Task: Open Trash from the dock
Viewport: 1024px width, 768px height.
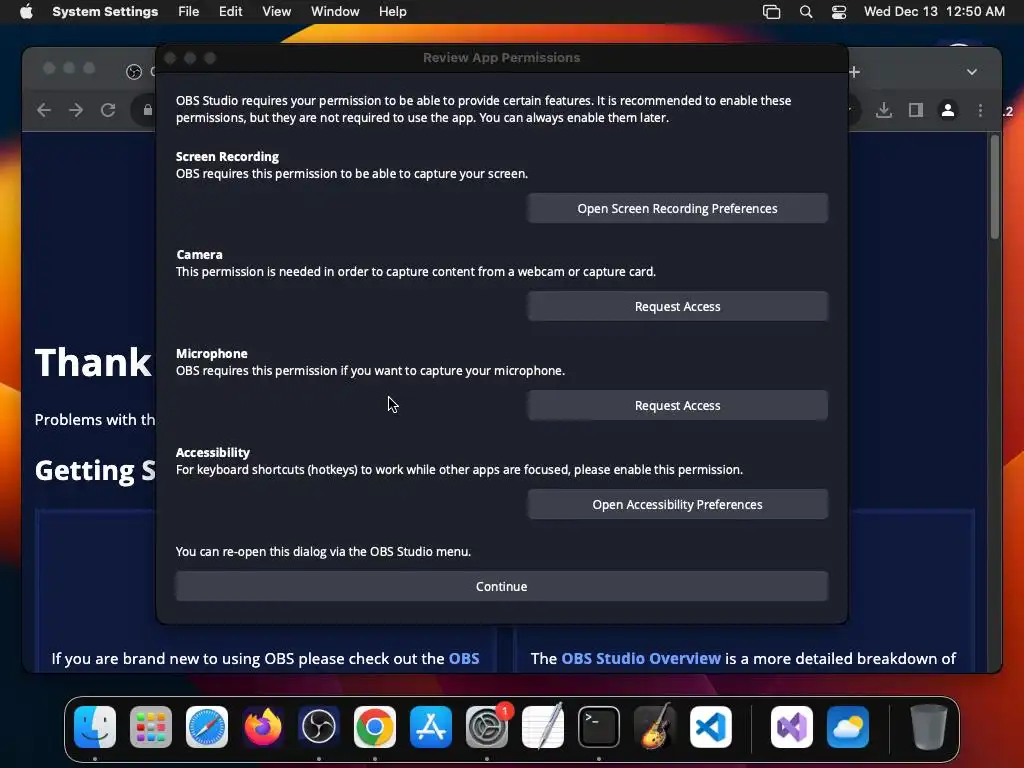Action: pyautogui.click(x=928, y=727)
